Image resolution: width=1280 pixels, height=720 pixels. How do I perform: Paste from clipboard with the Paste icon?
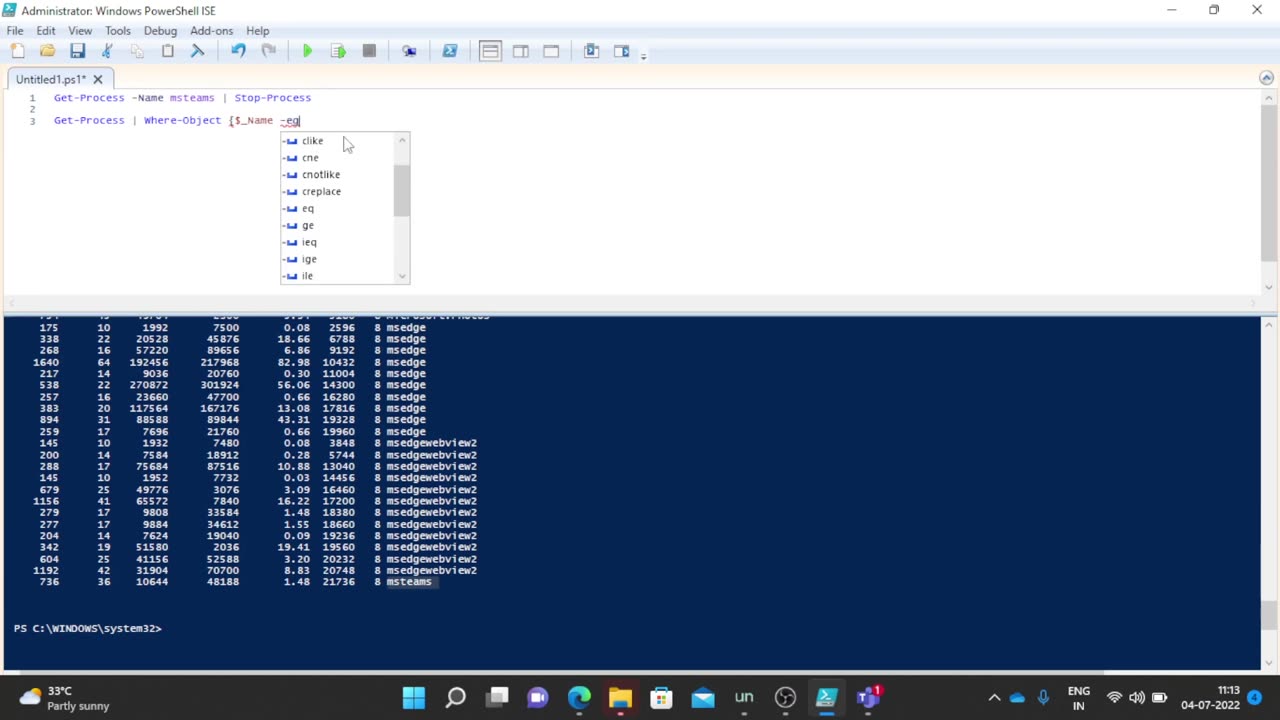pos(168,51)
